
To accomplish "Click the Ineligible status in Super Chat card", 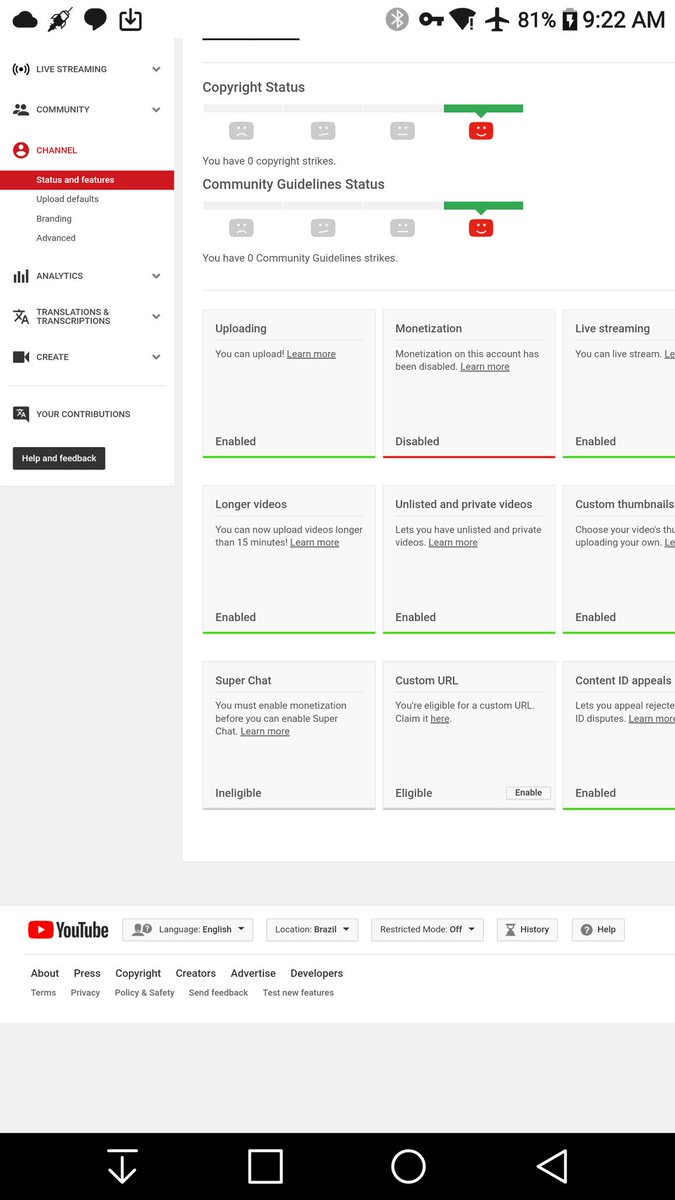I will (238, 793).
